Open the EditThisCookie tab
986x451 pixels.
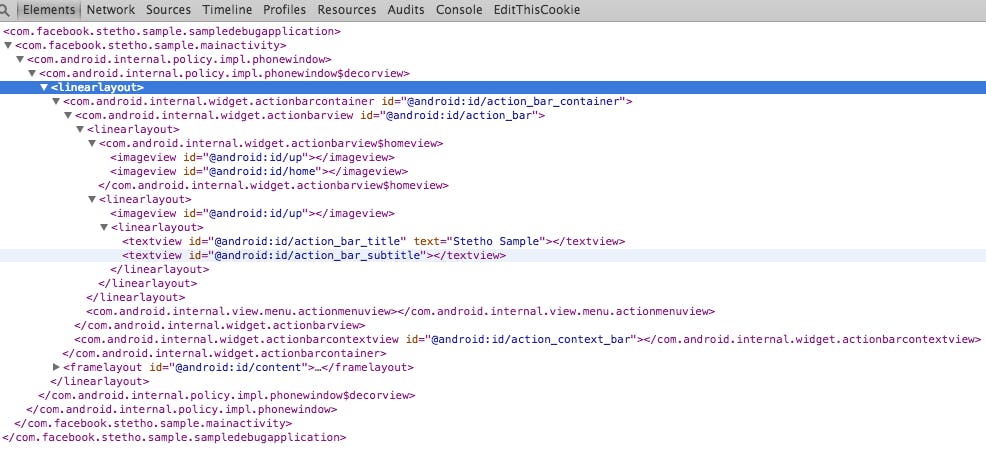coord(536,10)
